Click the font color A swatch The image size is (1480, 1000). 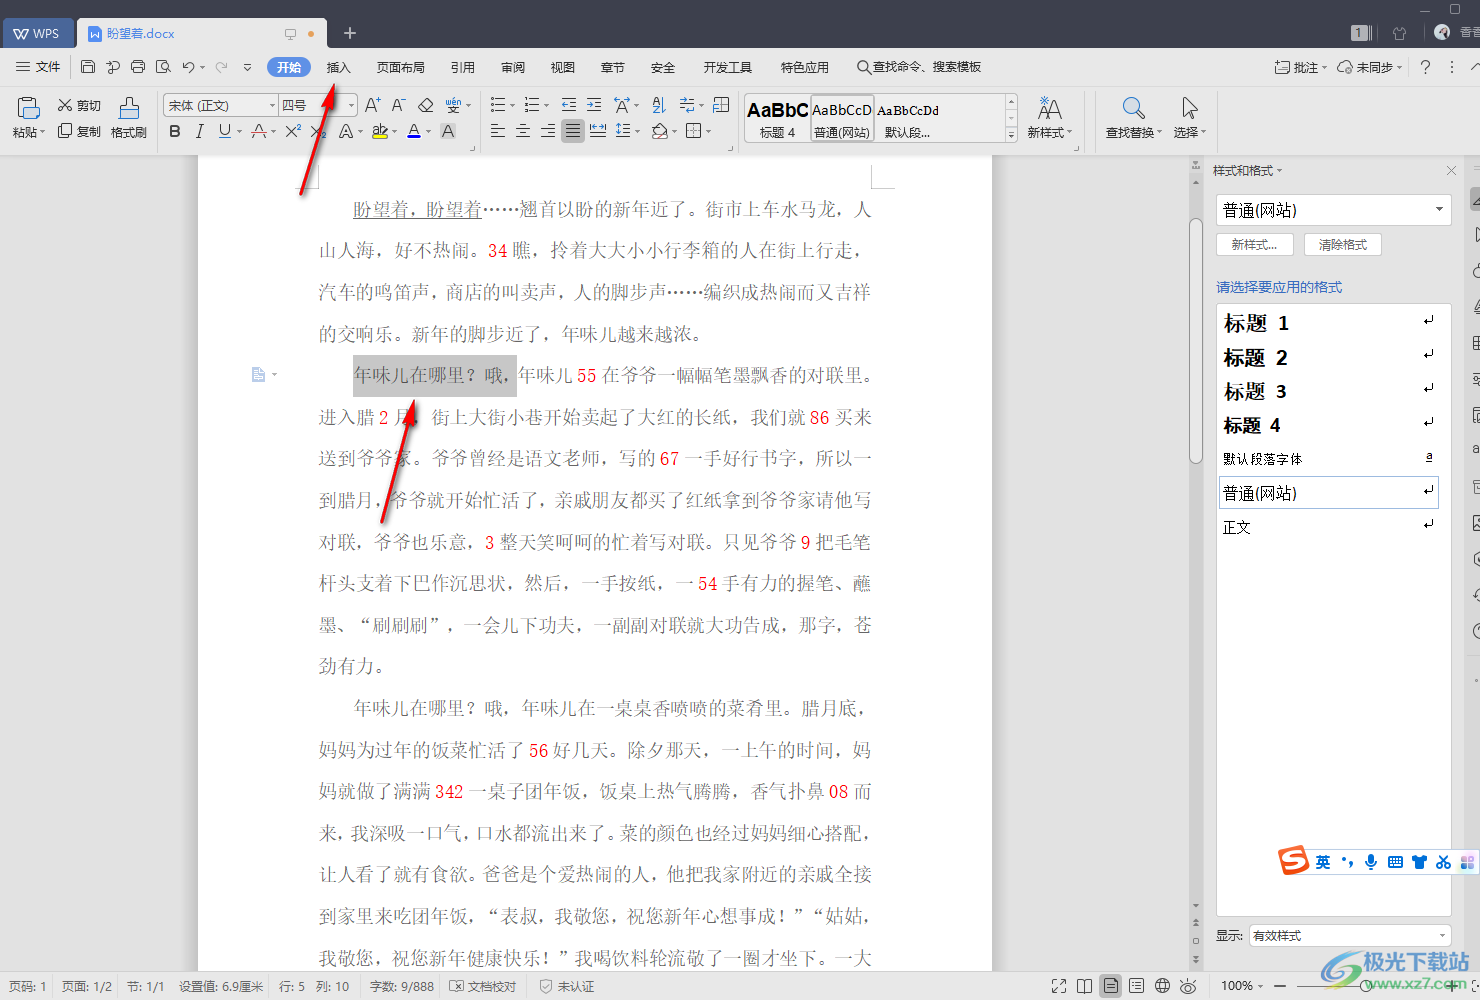414,131
